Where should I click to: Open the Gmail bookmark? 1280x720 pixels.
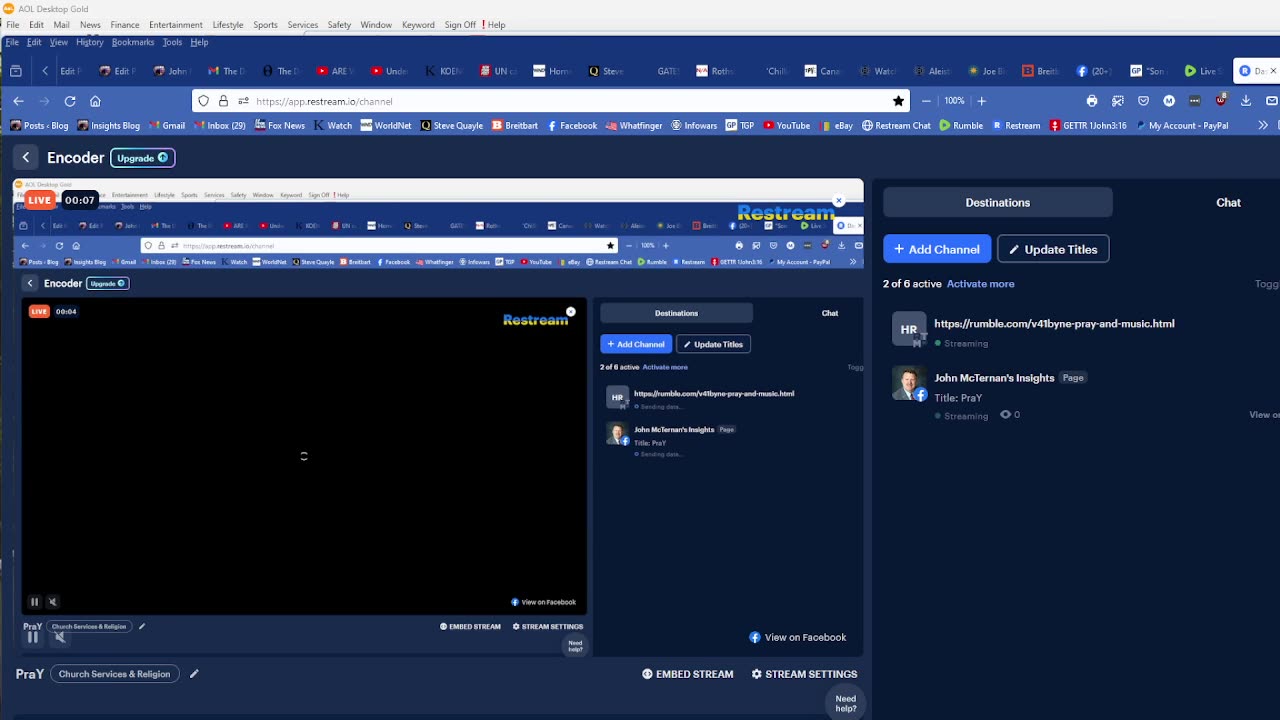pyautogui.click(x=168, y=125)
